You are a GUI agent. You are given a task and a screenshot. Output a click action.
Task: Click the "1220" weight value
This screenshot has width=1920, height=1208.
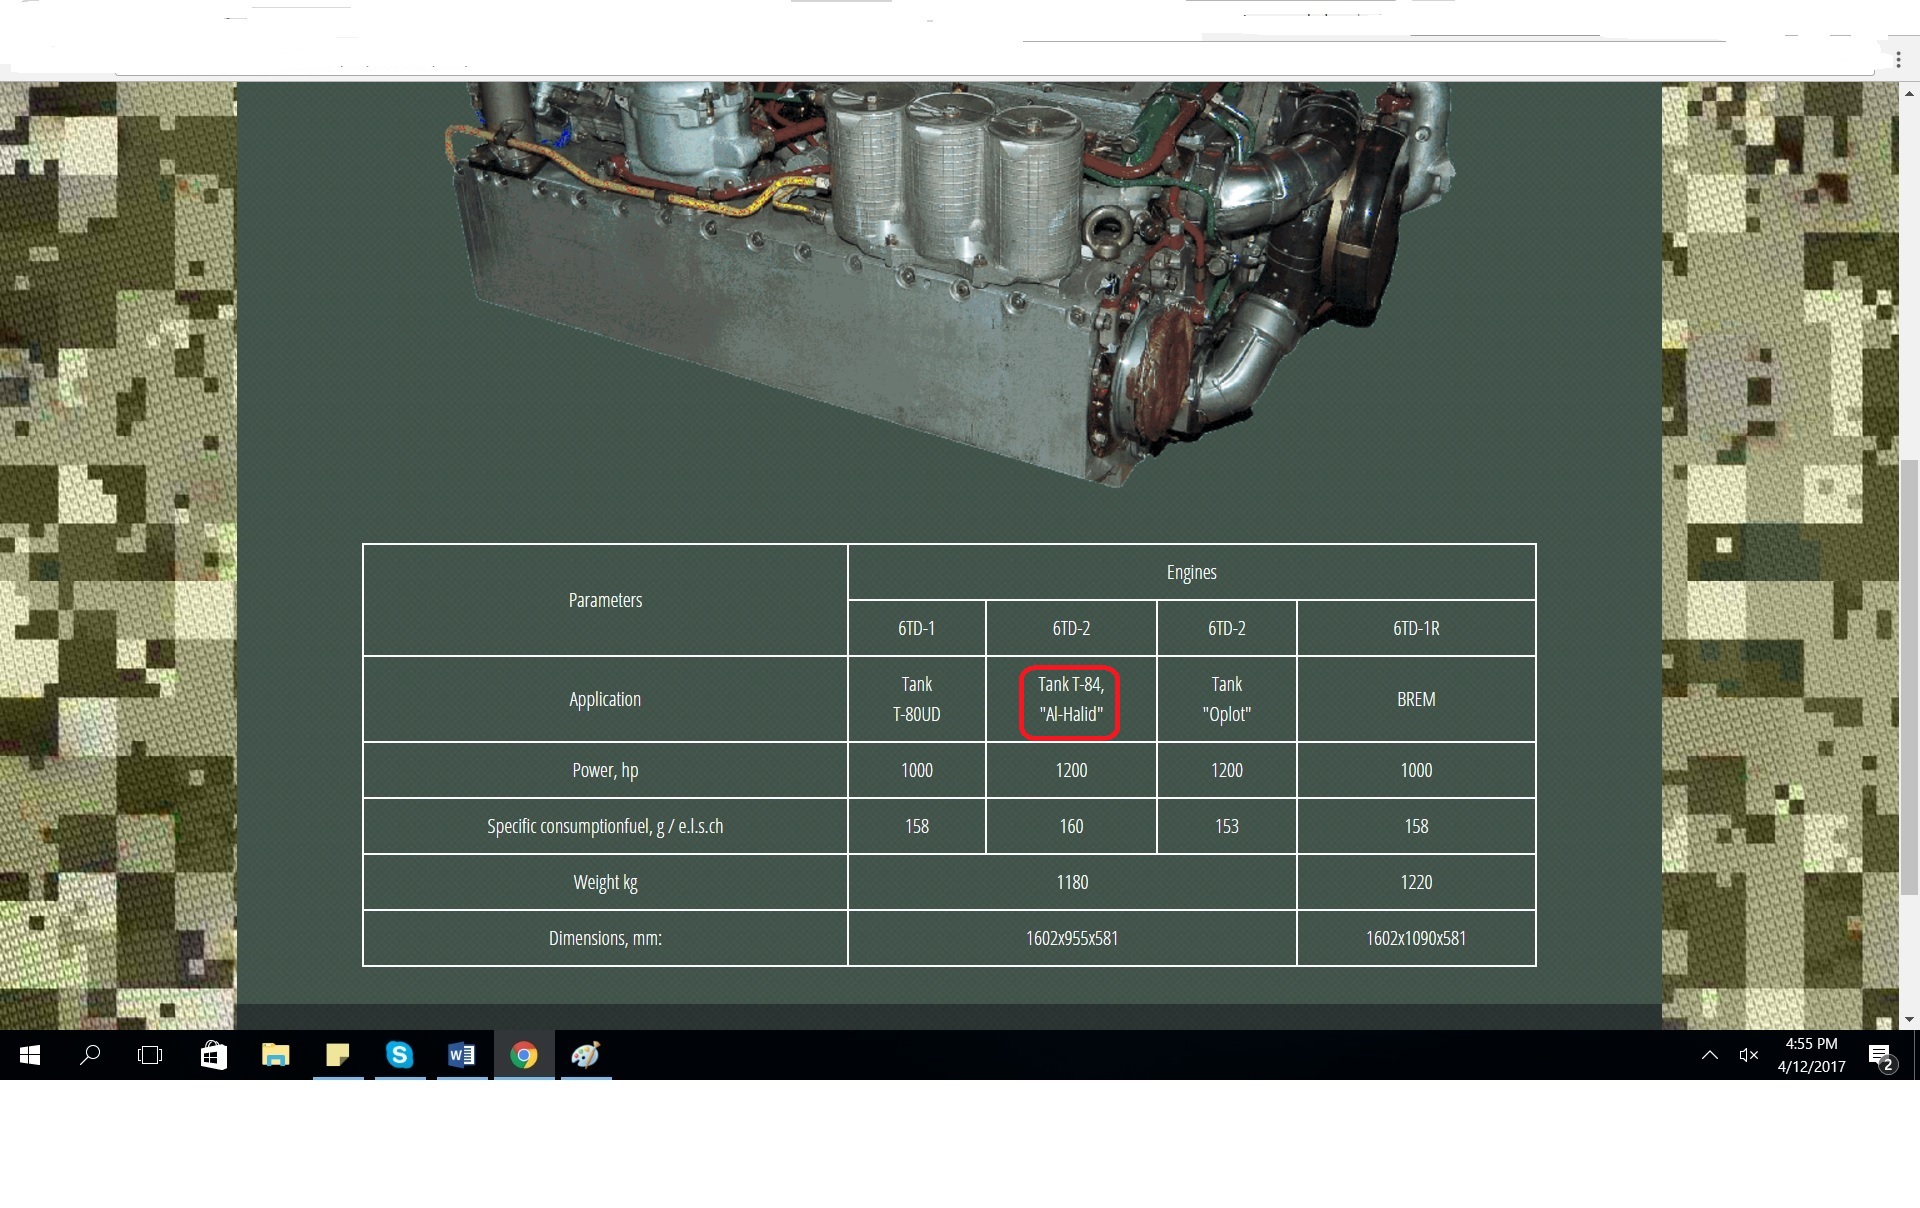tap(1416, 882)
